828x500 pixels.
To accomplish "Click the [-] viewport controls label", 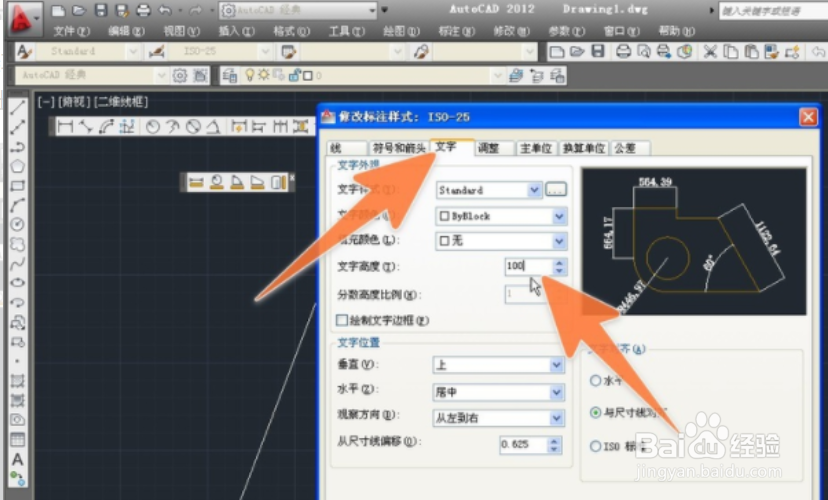I will tap(46, 101).
